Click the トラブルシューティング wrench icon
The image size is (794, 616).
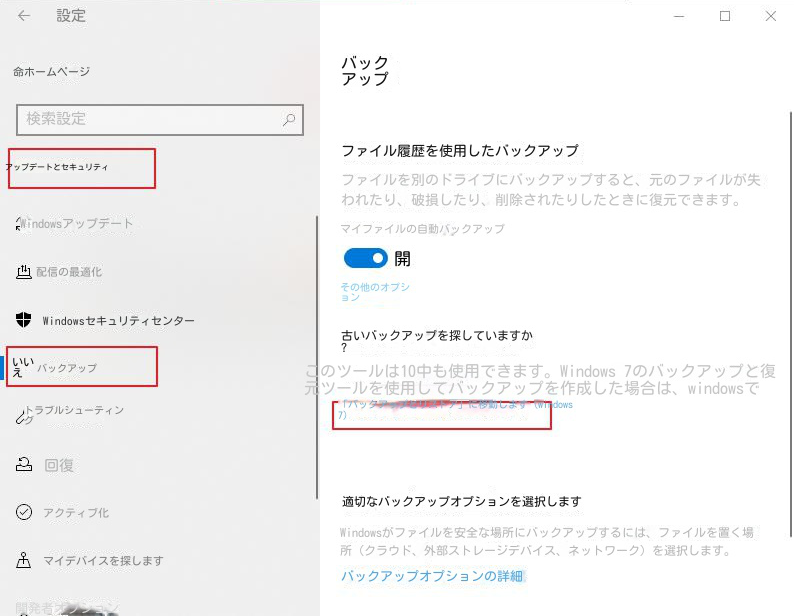(x=23, y=416)
